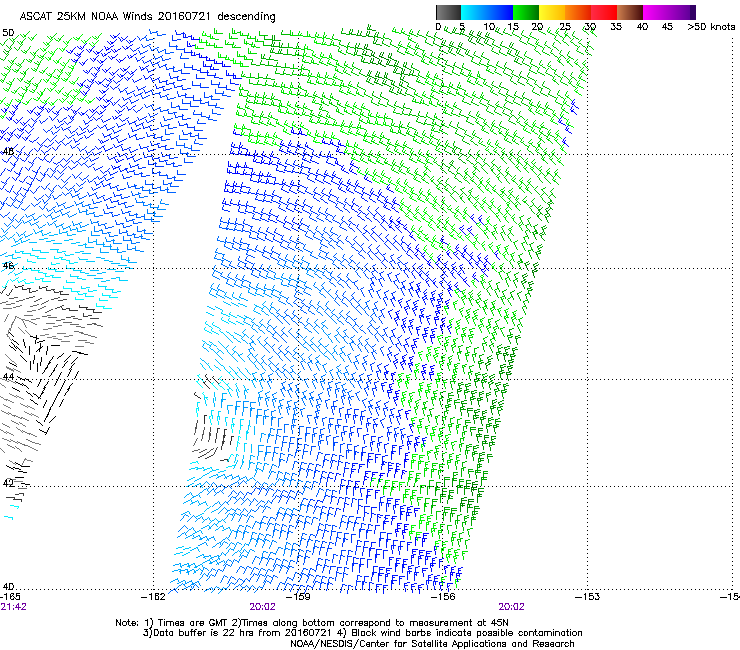
Task: Click the yellow 20-25 knots color swatch
Action: click(551, 12)
